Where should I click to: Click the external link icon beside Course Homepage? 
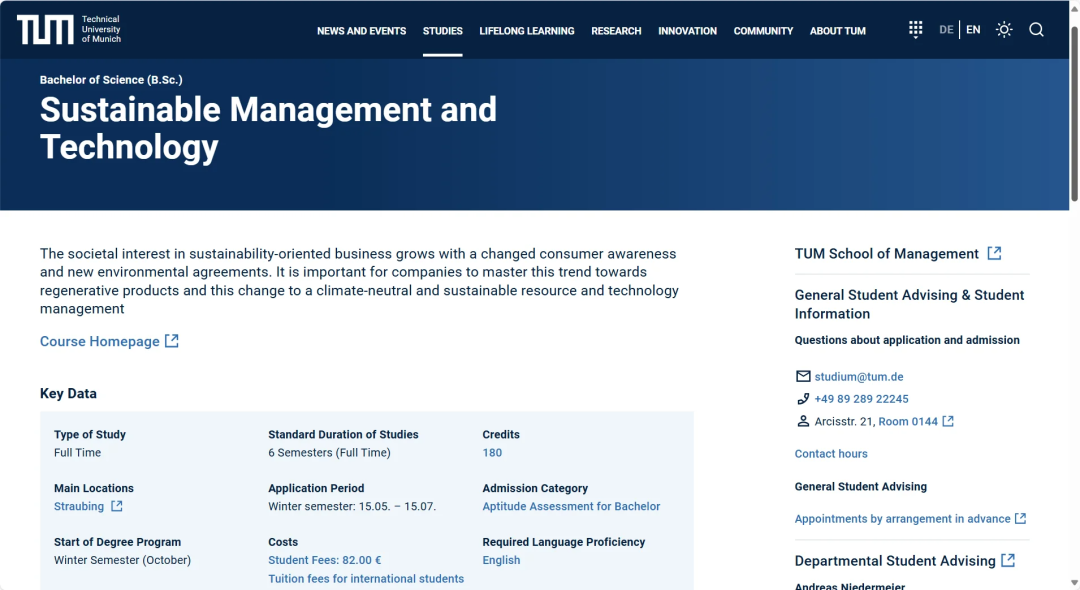pyautogui.click(x=172, y=341)
